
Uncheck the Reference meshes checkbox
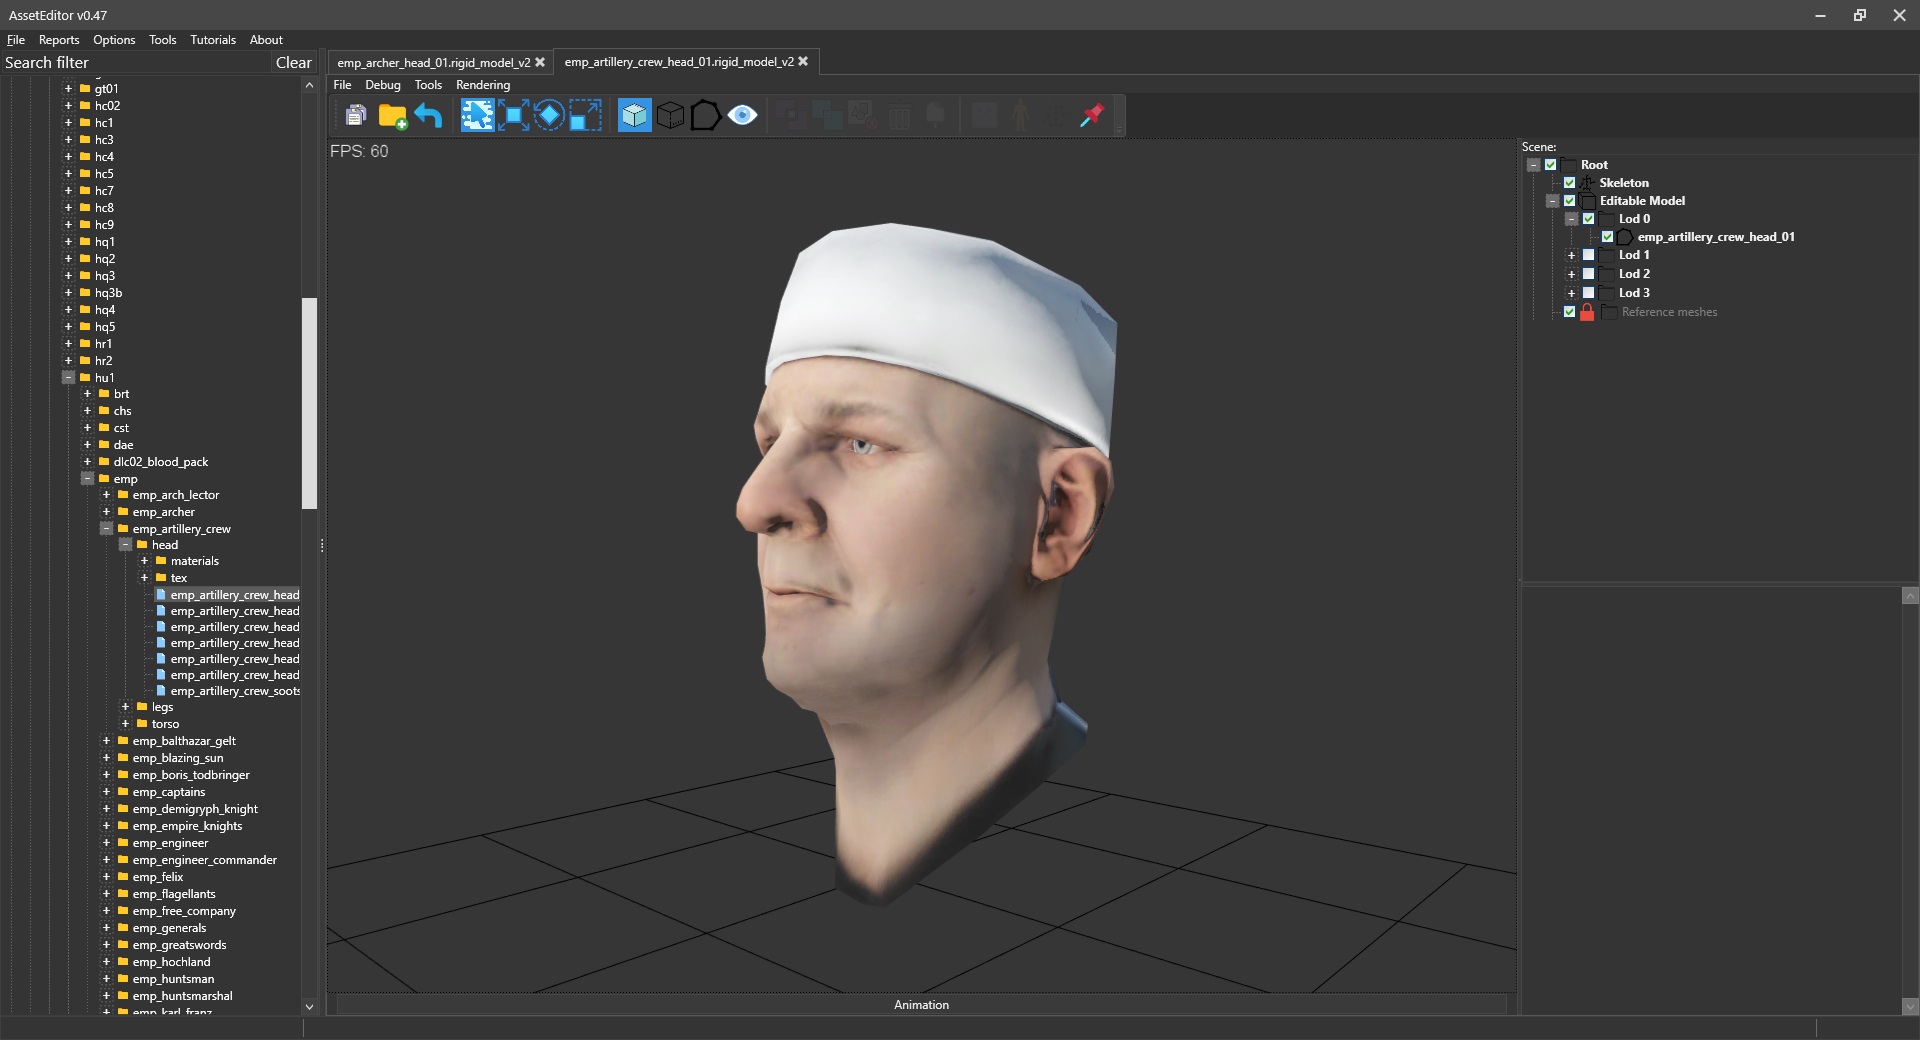pyautogui.click(x=1569, y=312)
